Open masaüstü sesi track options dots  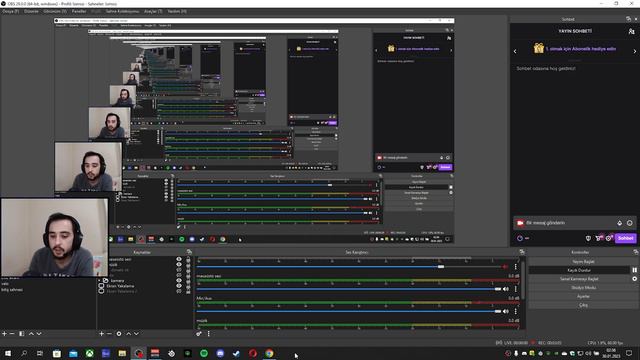click(x=516, y=289)
